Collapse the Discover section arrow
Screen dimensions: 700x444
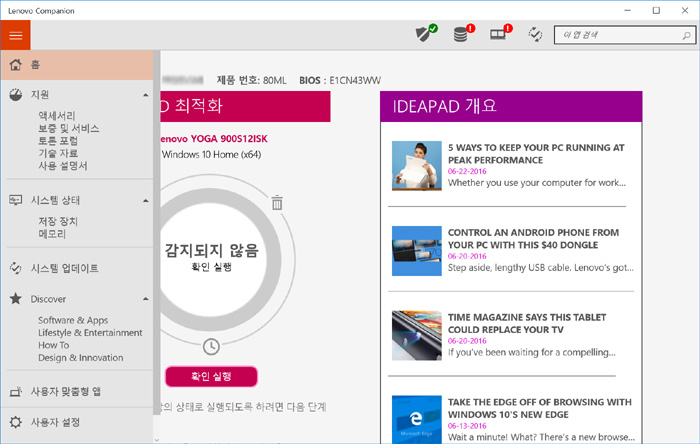click(146, 299)
